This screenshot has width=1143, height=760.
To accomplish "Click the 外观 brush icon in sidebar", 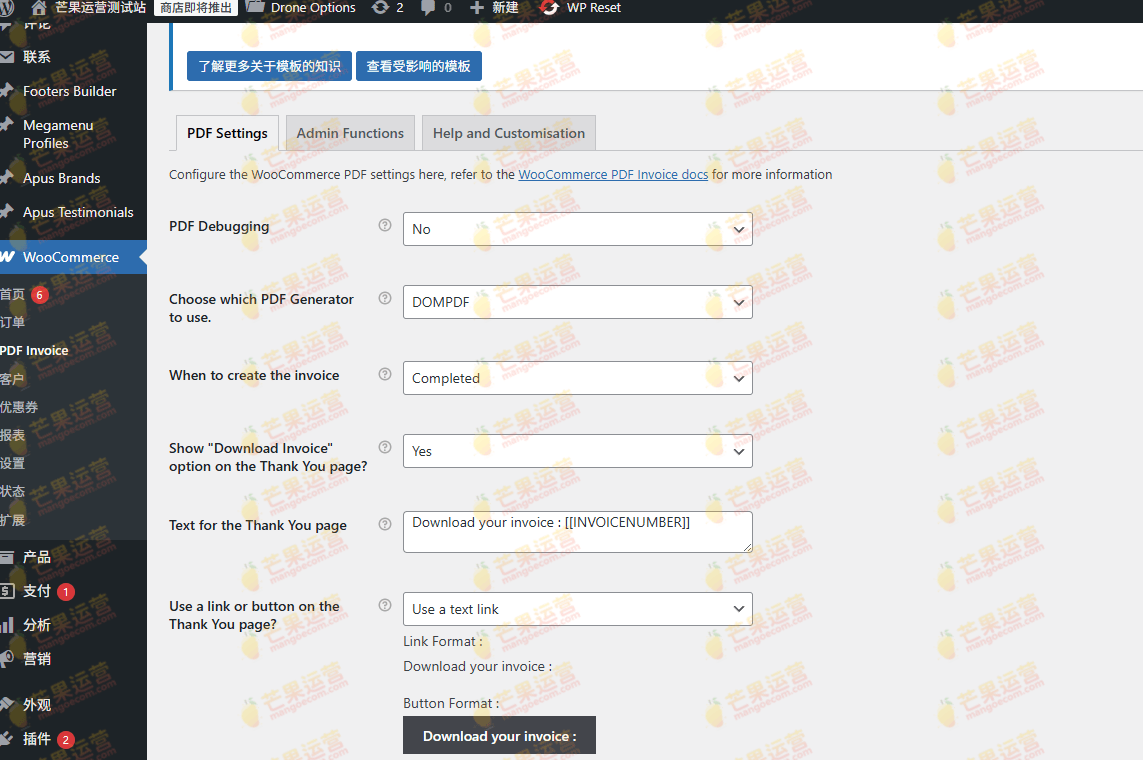I will pos(7,705).
